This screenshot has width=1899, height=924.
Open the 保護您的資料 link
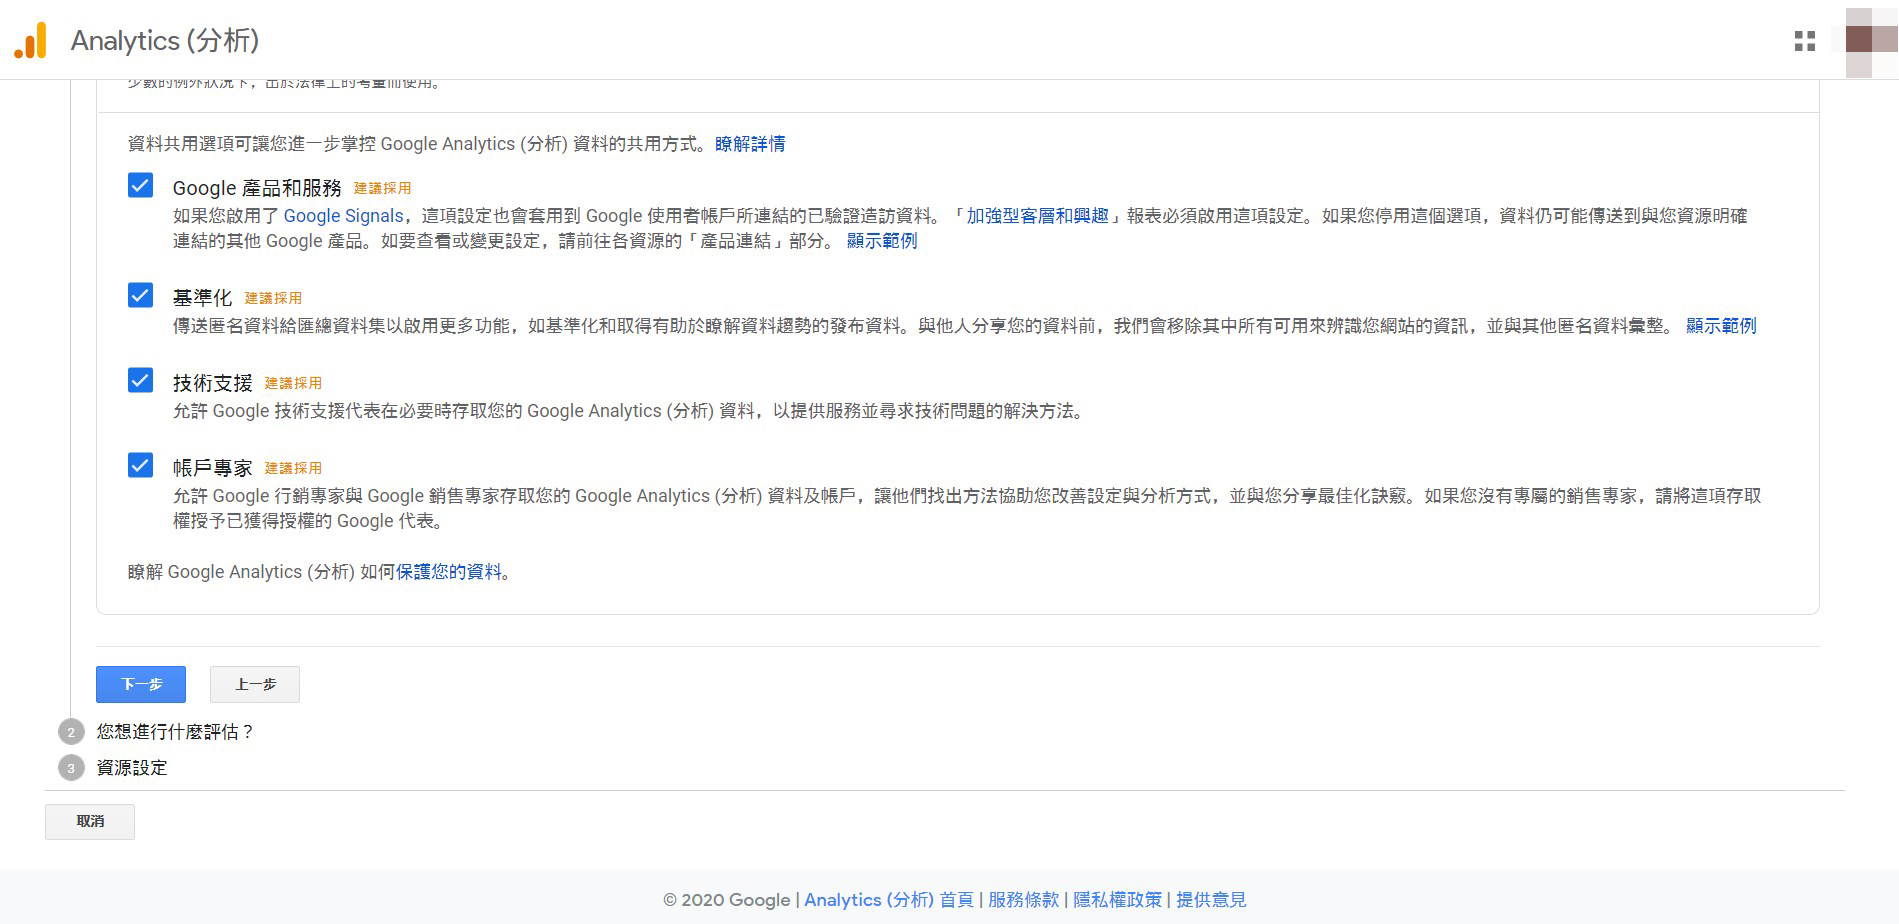tap(449, 572)
